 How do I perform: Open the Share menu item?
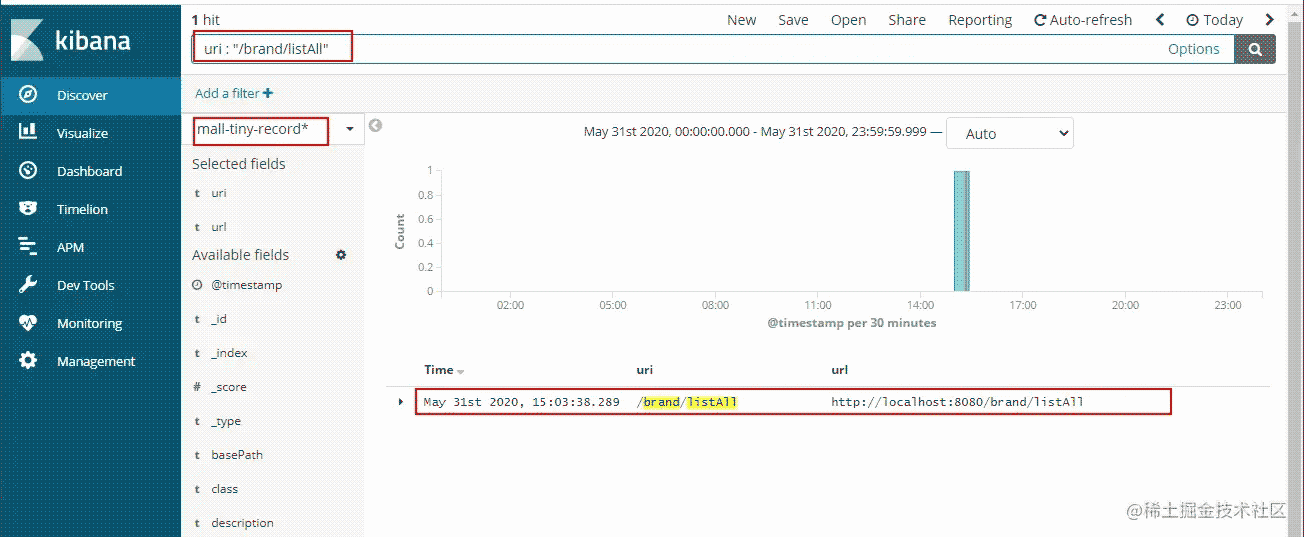906,20
